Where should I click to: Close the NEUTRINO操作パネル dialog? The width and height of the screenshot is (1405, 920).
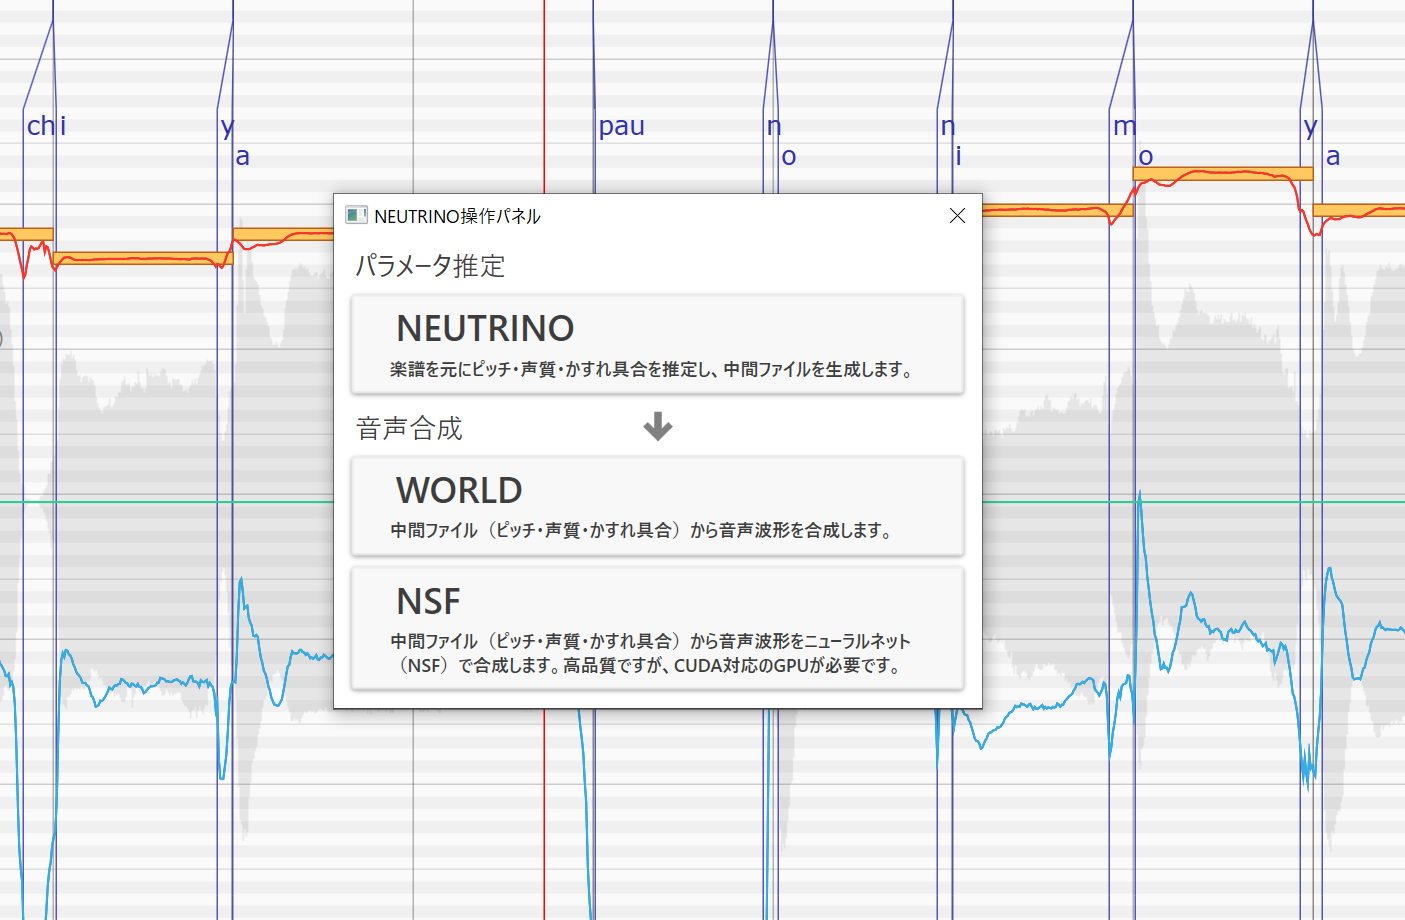pos(957,216)
